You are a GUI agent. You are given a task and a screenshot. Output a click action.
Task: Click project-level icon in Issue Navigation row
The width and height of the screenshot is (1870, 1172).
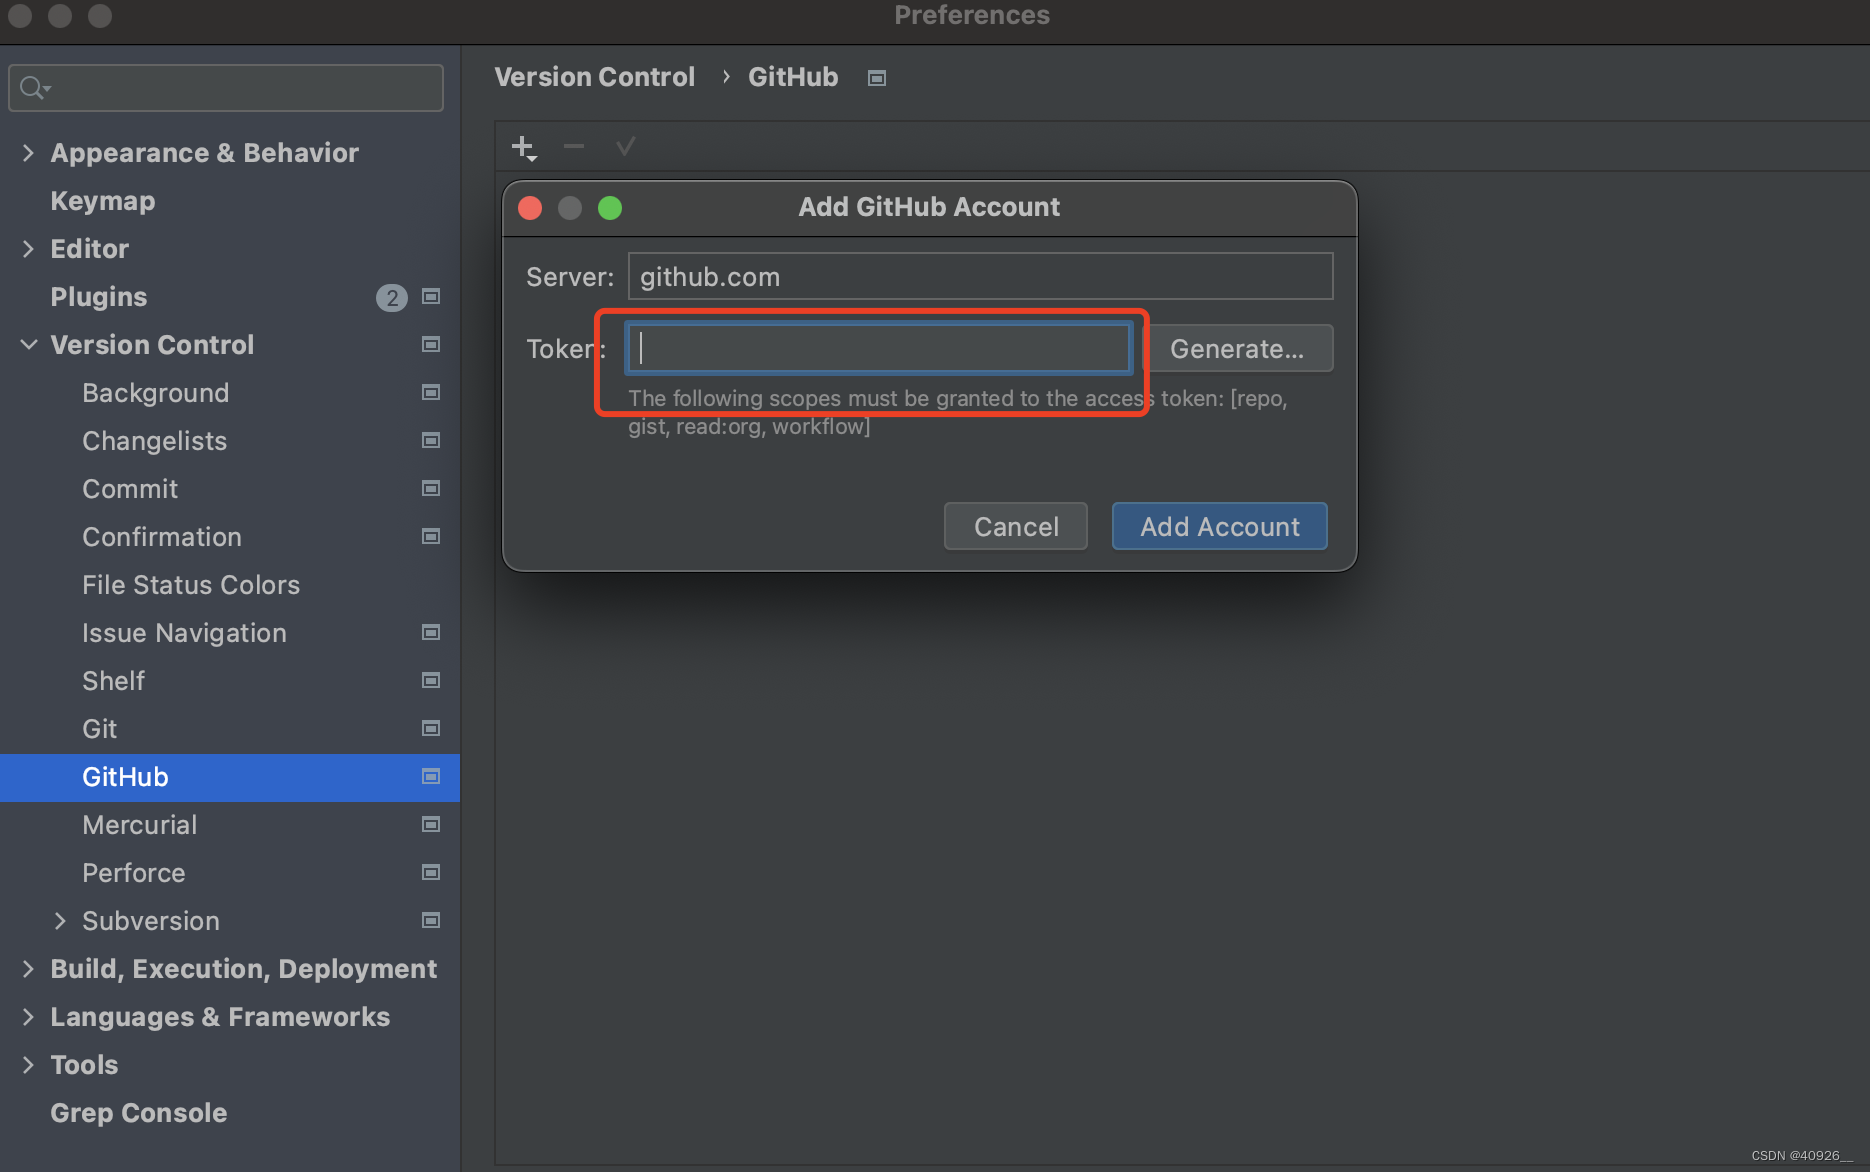pyautogui.click(x=431, y=632)
